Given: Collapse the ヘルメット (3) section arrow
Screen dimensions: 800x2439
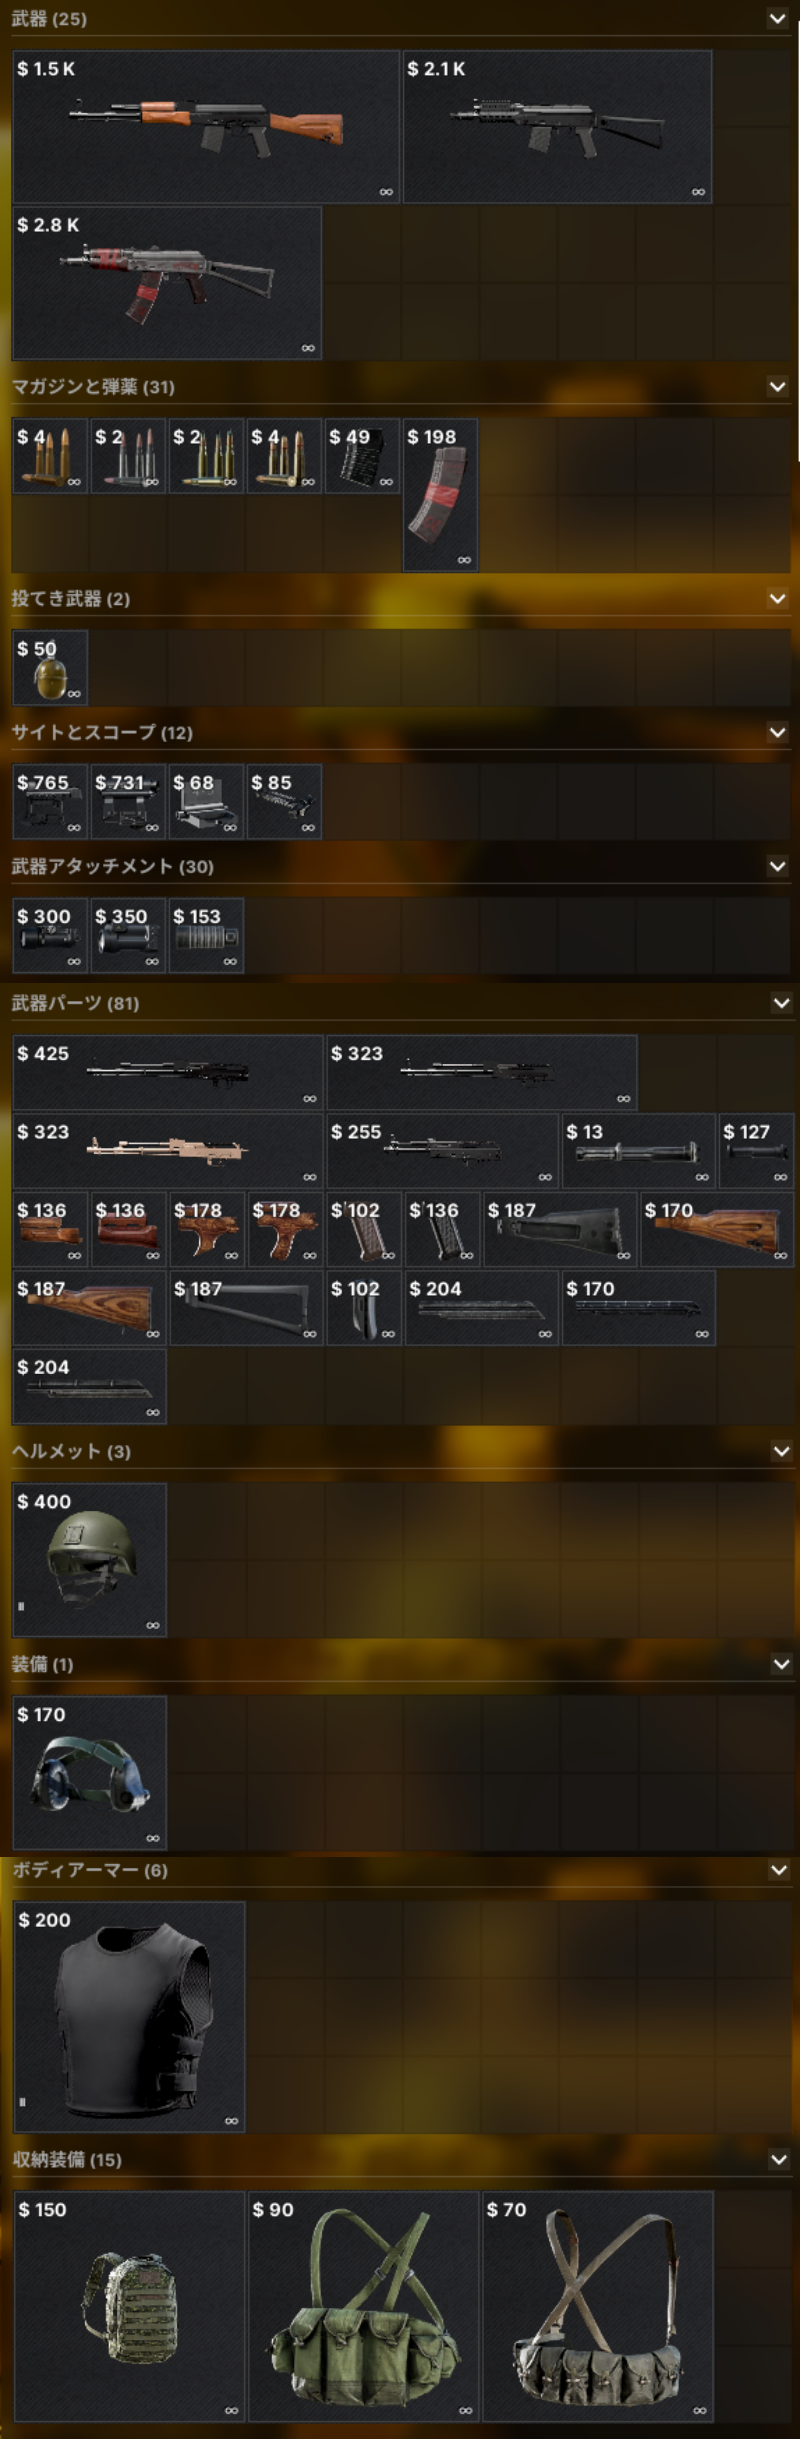Looking at the screenshot, I should 781,1451.
